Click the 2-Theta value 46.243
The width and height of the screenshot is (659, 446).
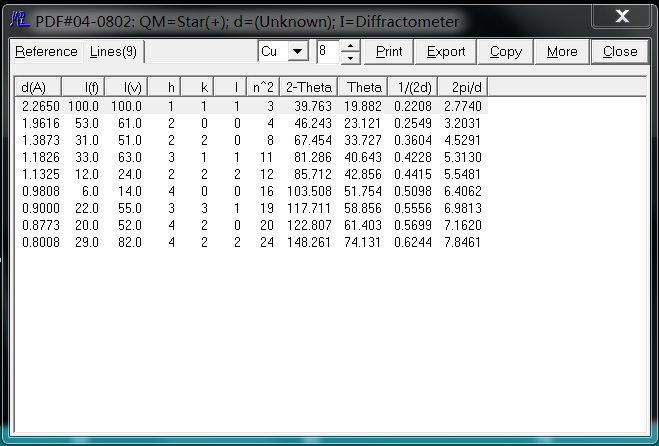(313, 124)
